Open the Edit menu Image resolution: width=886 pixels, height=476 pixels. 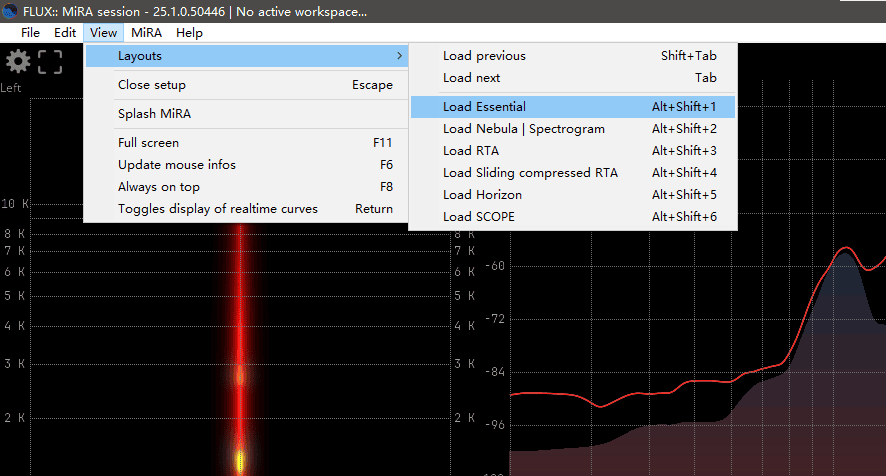[x=65, y=33]
